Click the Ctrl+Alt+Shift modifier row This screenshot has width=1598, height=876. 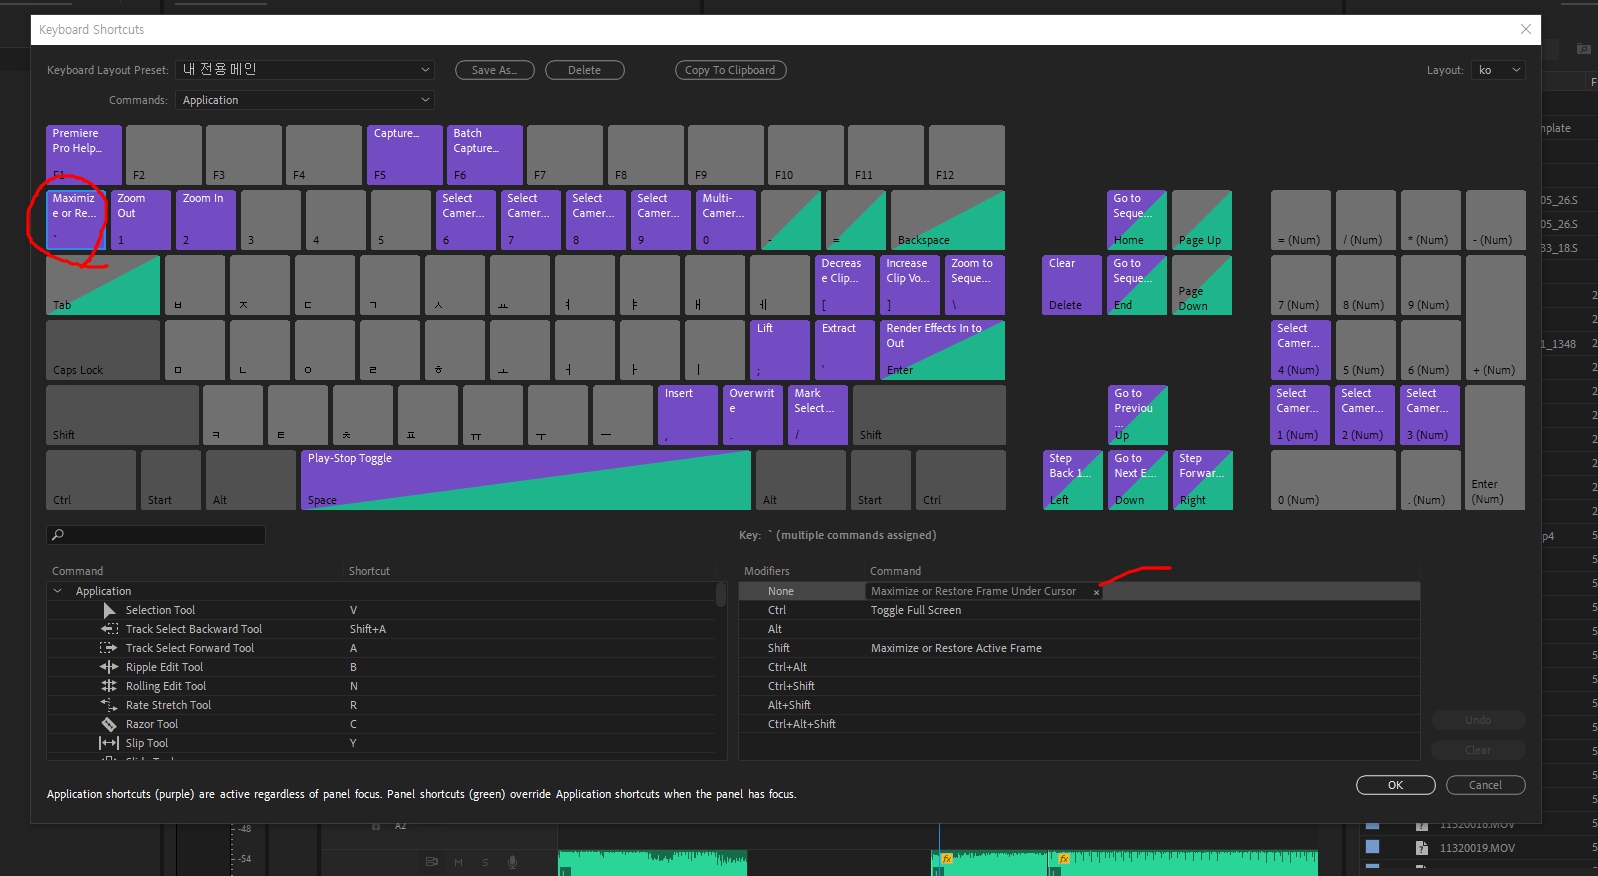[x=1079, y=724]
